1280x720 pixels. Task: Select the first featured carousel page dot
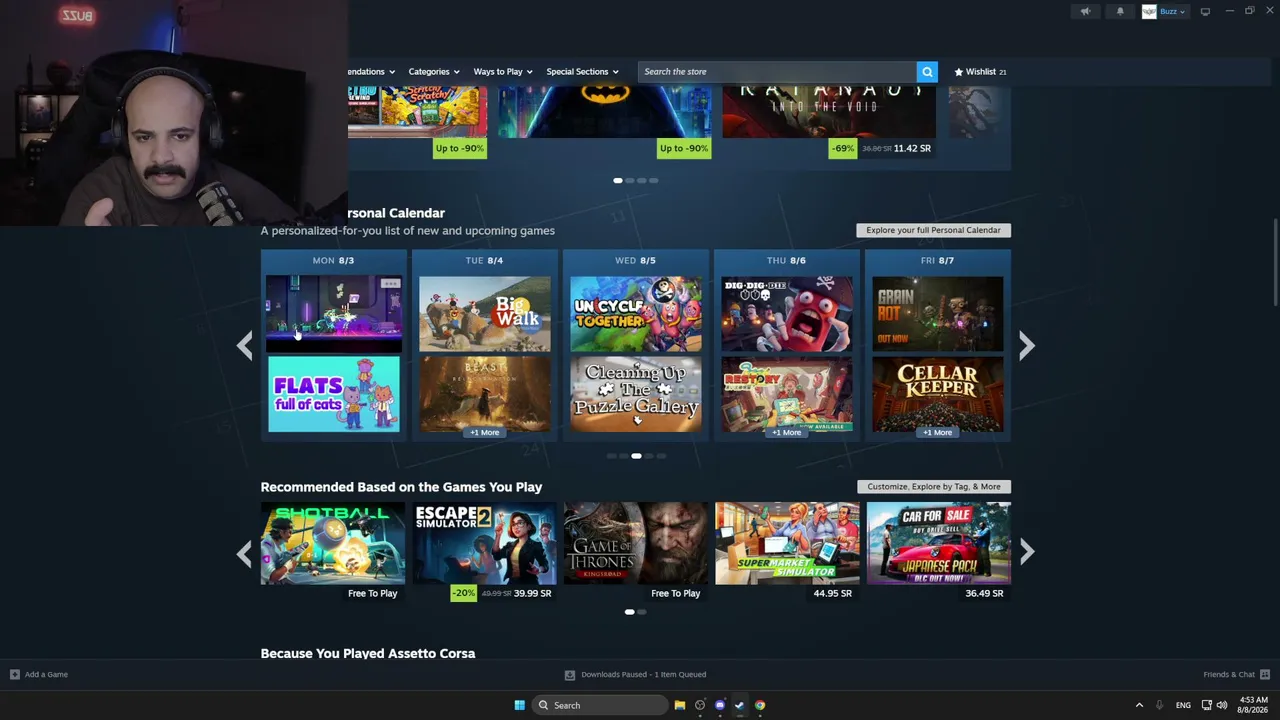tap(617, 181)
